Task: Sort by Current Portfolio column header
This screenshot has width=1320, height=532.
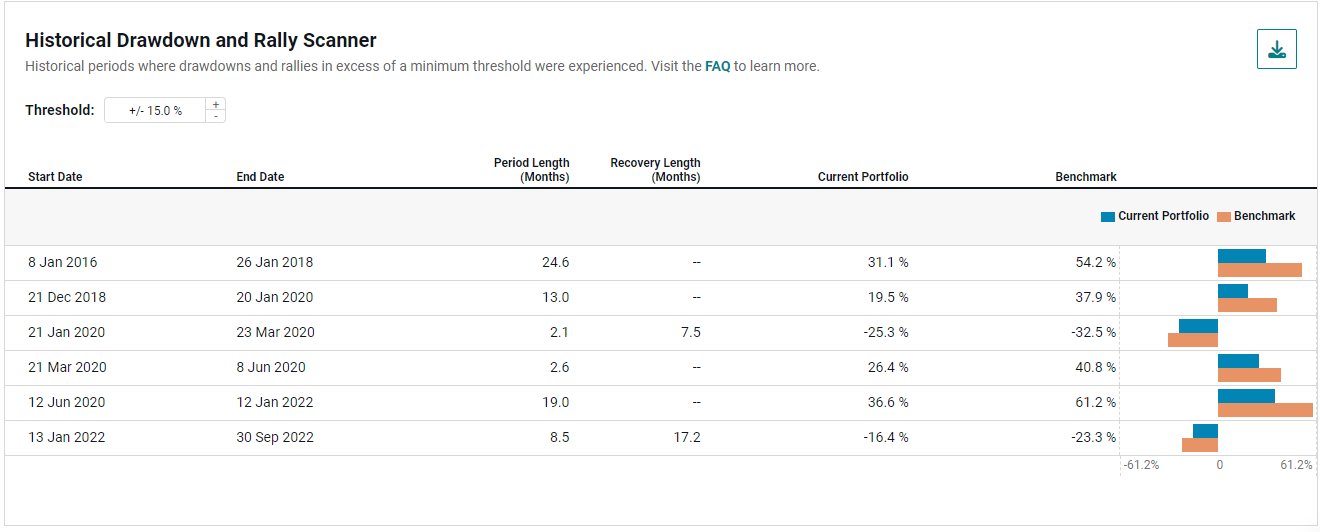Action: pyautogui.click(x=863, y=177)
